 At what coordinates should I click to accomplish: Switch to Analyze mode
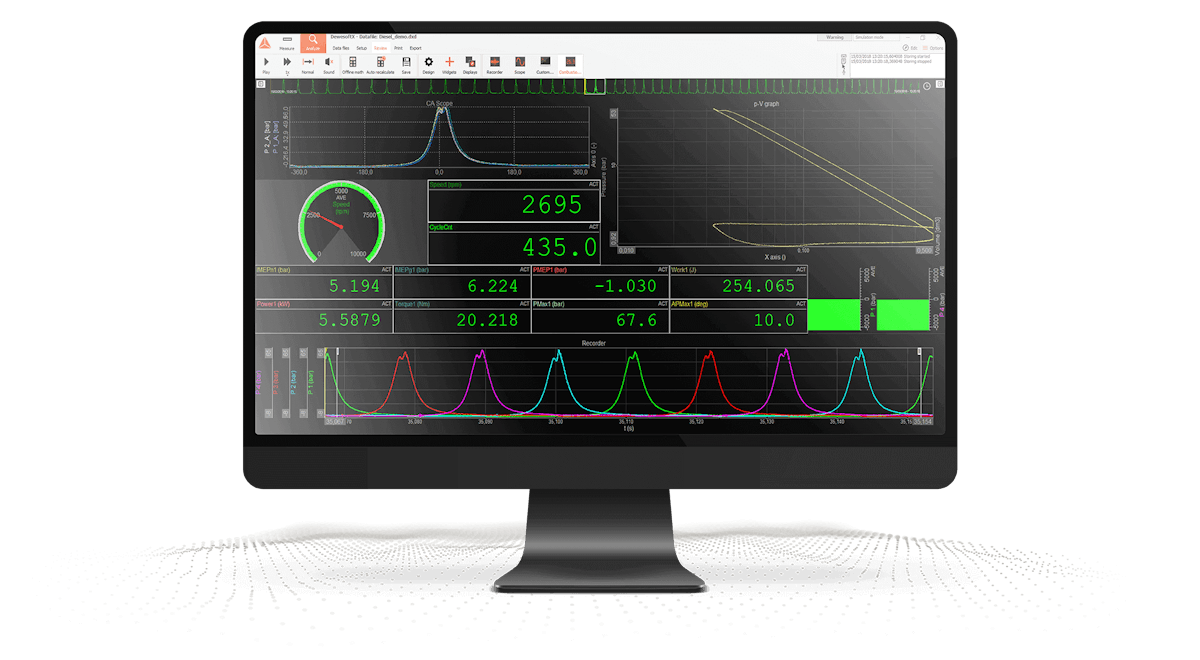(313, 42)
